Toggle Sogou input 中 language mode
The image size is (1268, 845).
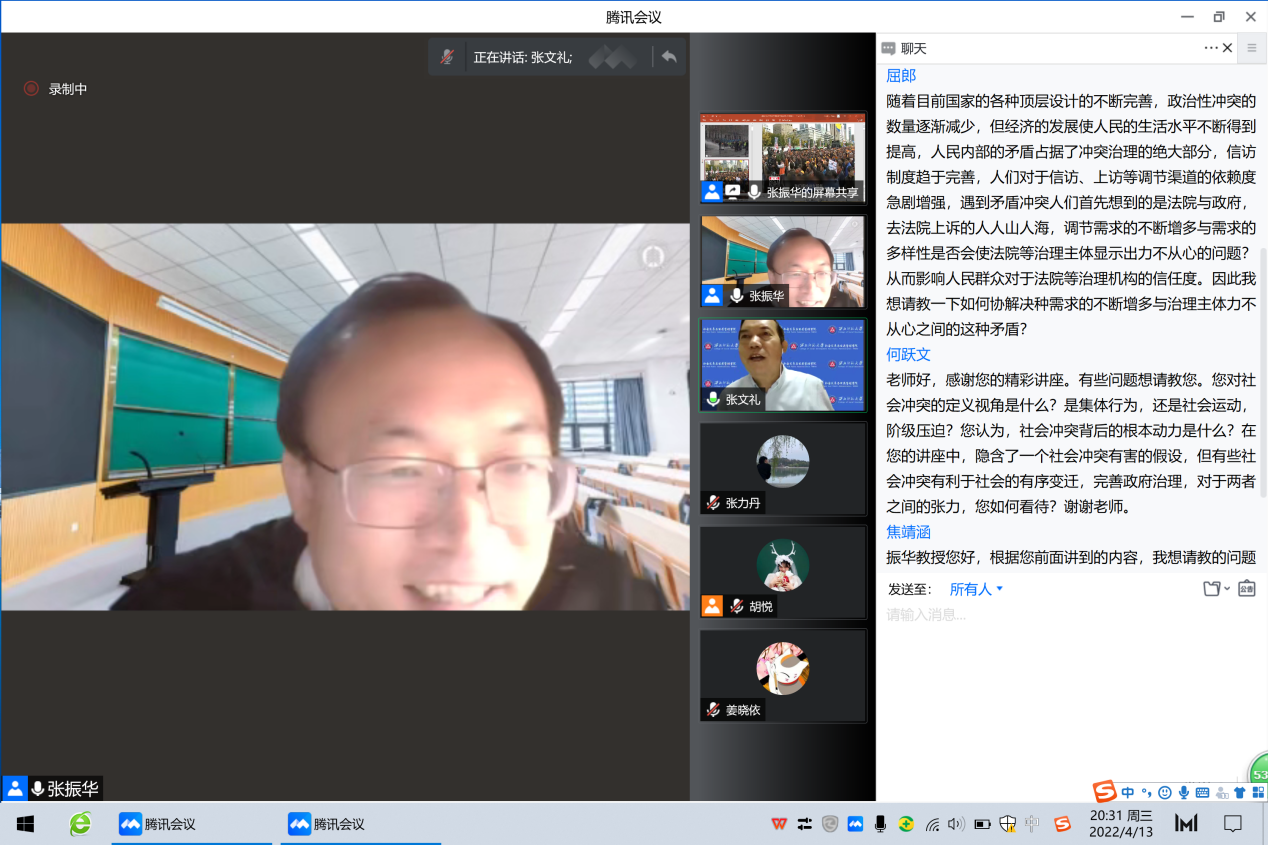pos(1128,793)
